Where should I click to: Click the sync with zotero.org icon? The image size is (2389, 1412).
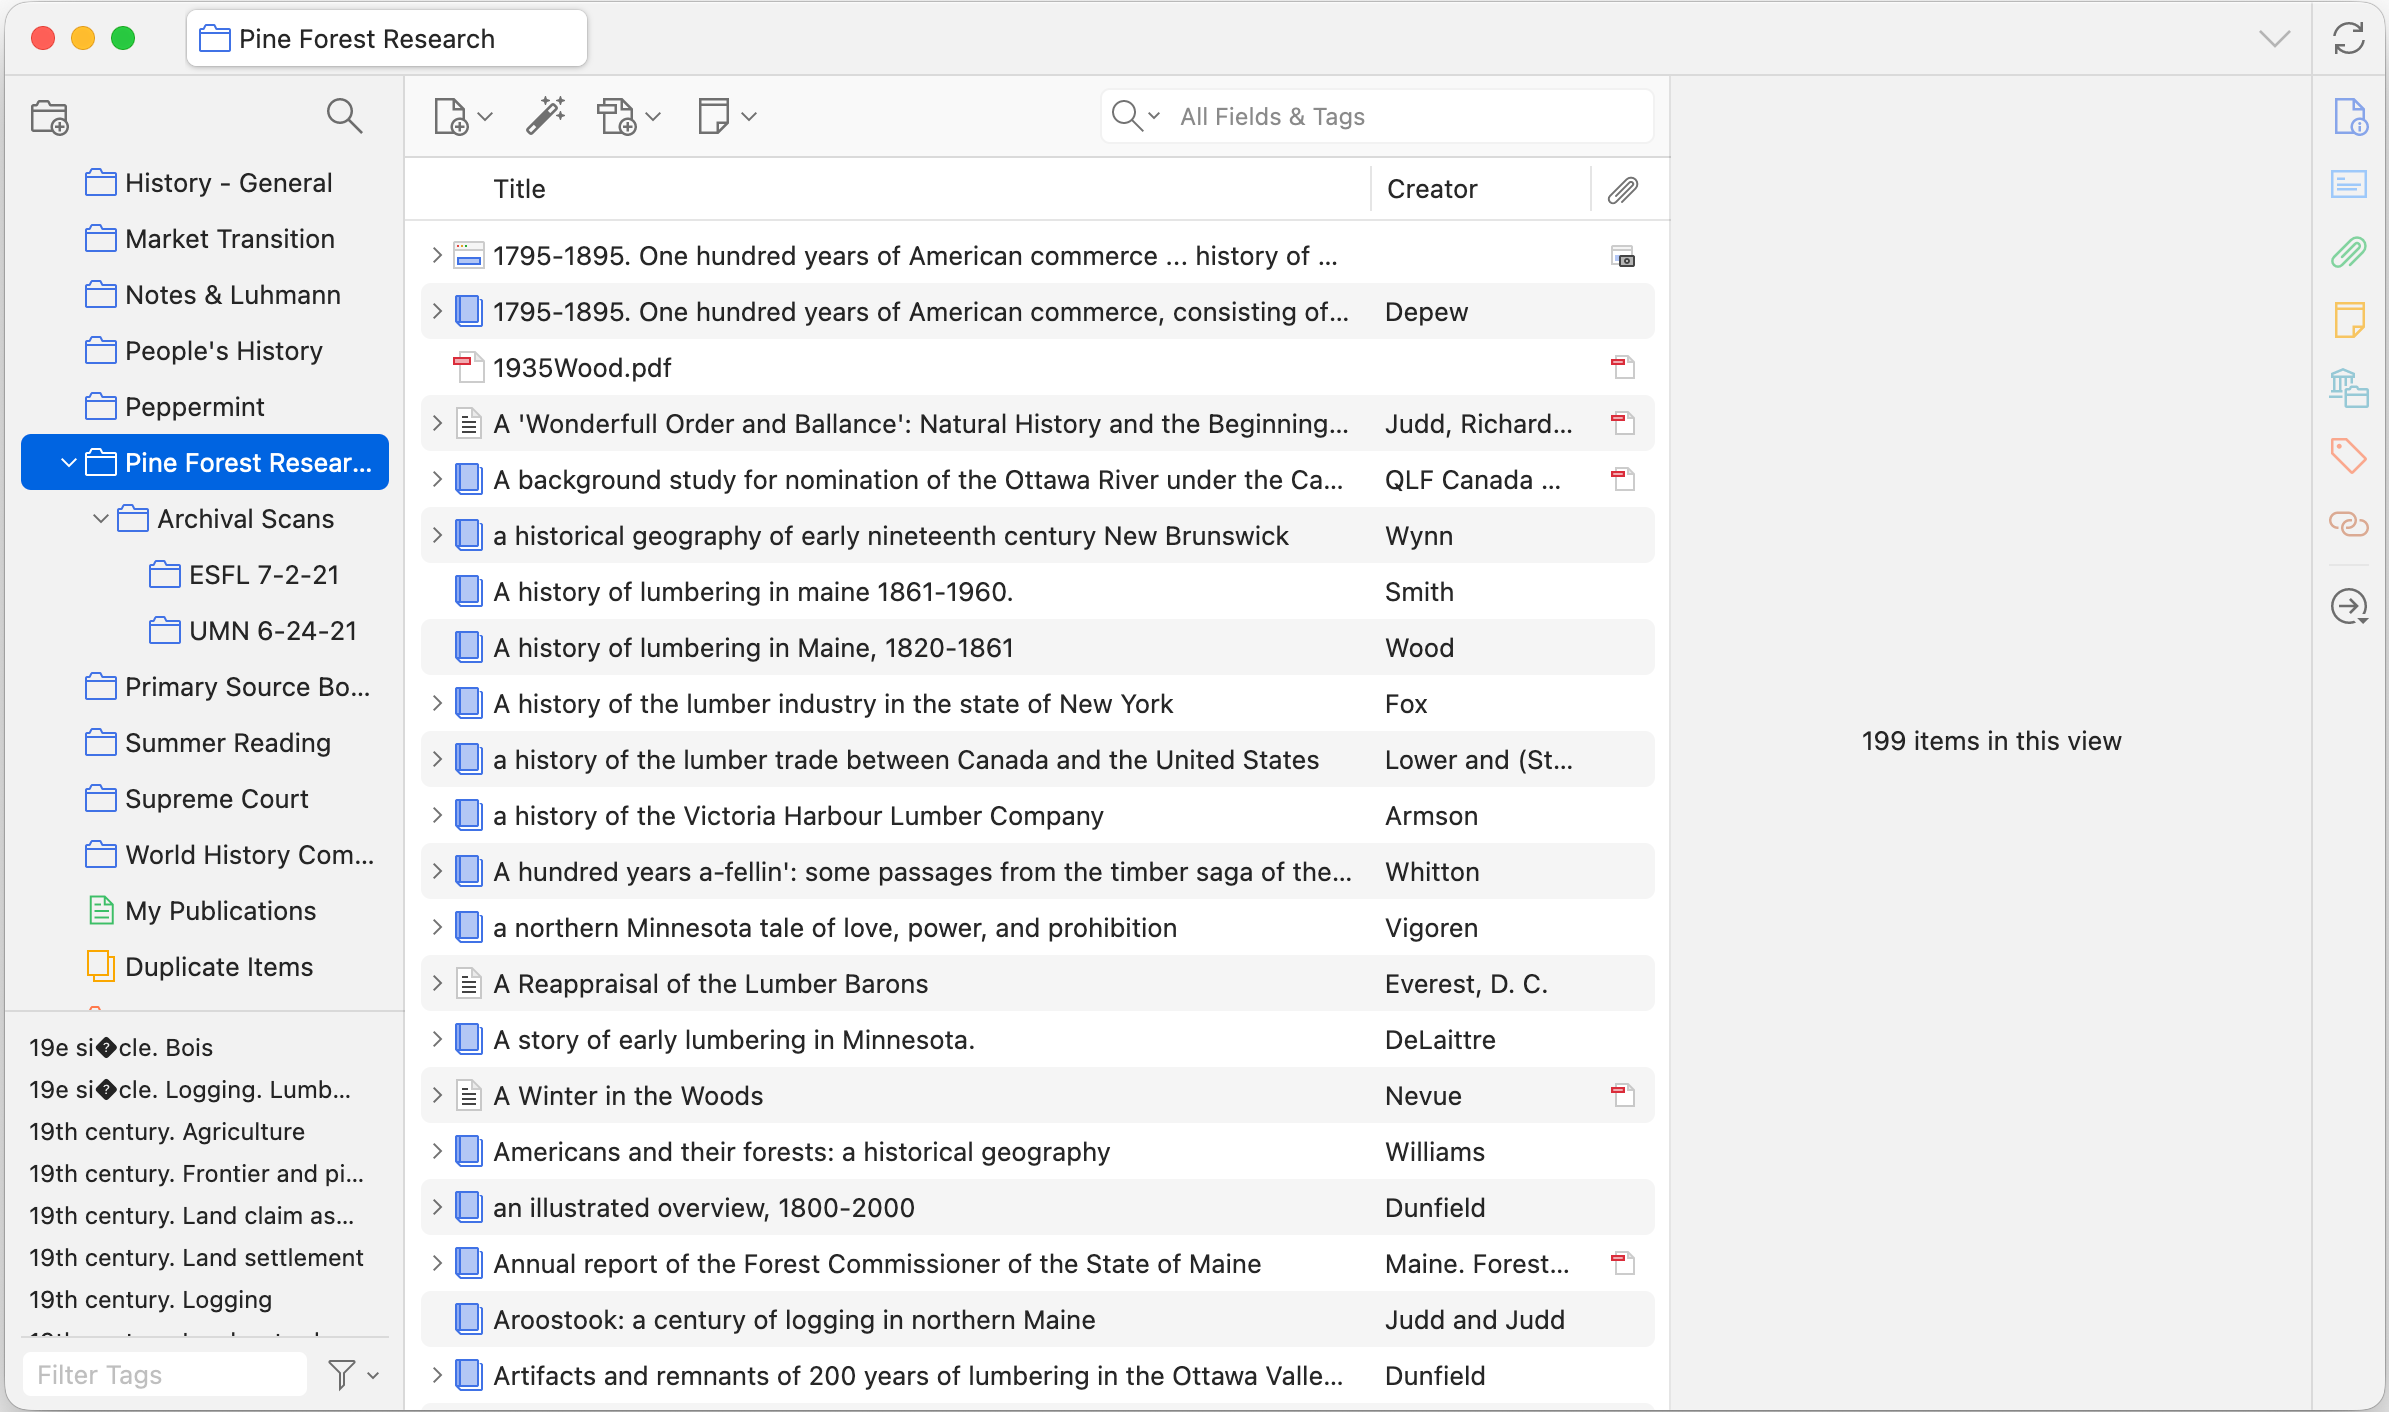pos(2348,39)
